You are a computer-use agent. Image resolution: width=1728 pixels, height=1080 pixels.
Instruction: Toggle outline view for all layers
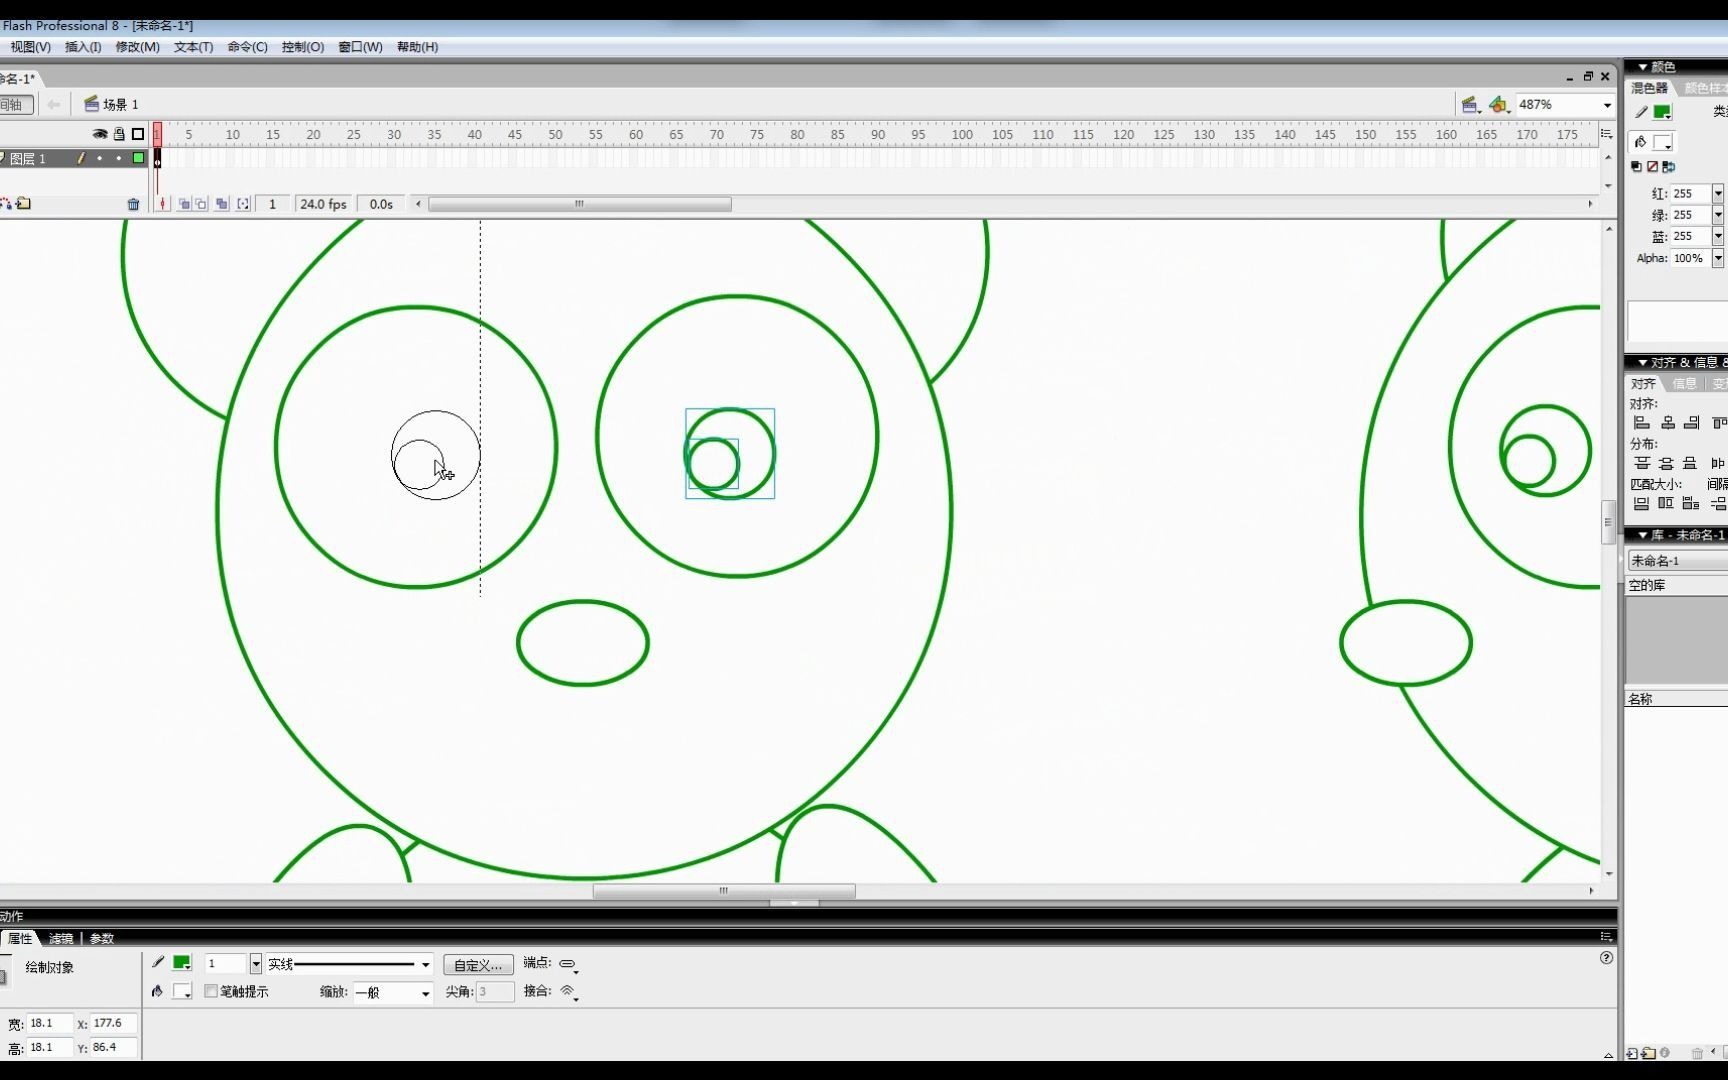(138, 134)
